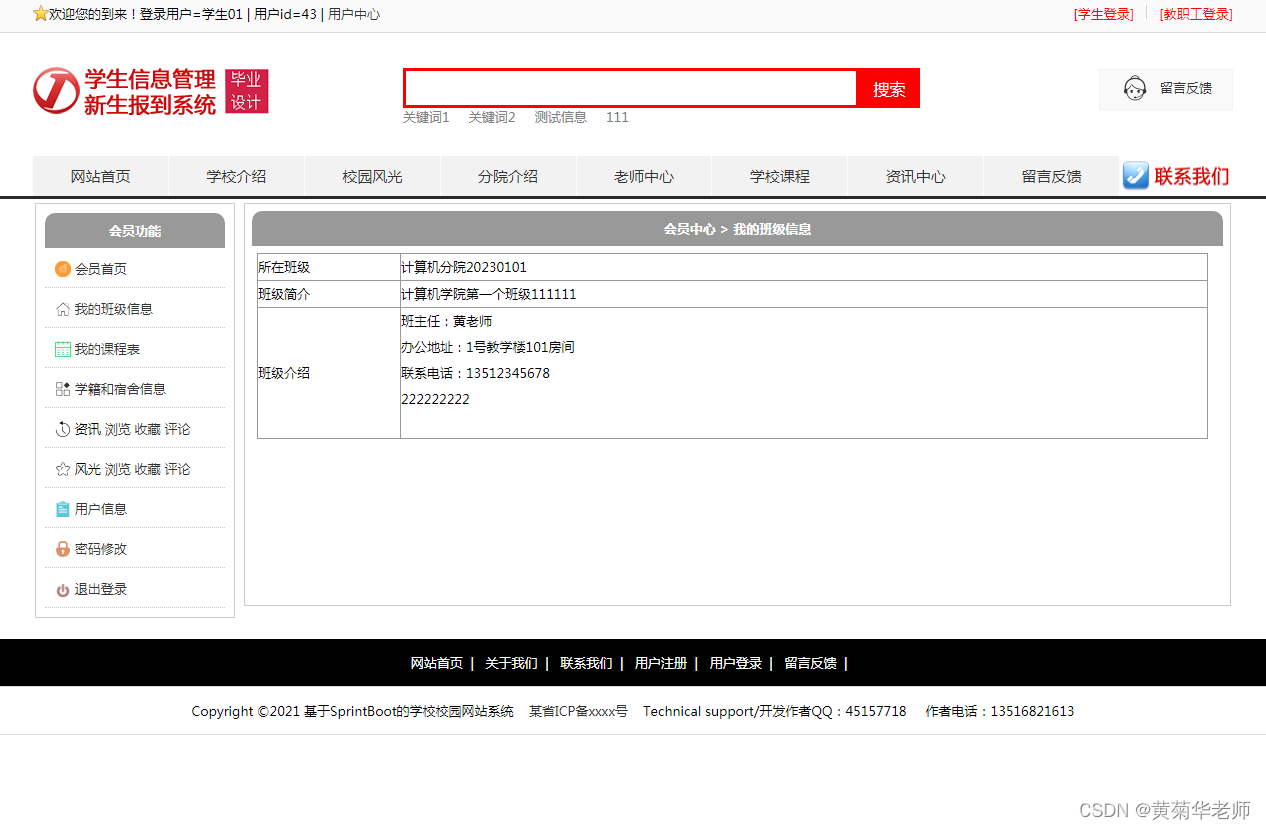Click the 关键词2 search suggestion
Screen dimensions: 1266x830
point(492,117)
